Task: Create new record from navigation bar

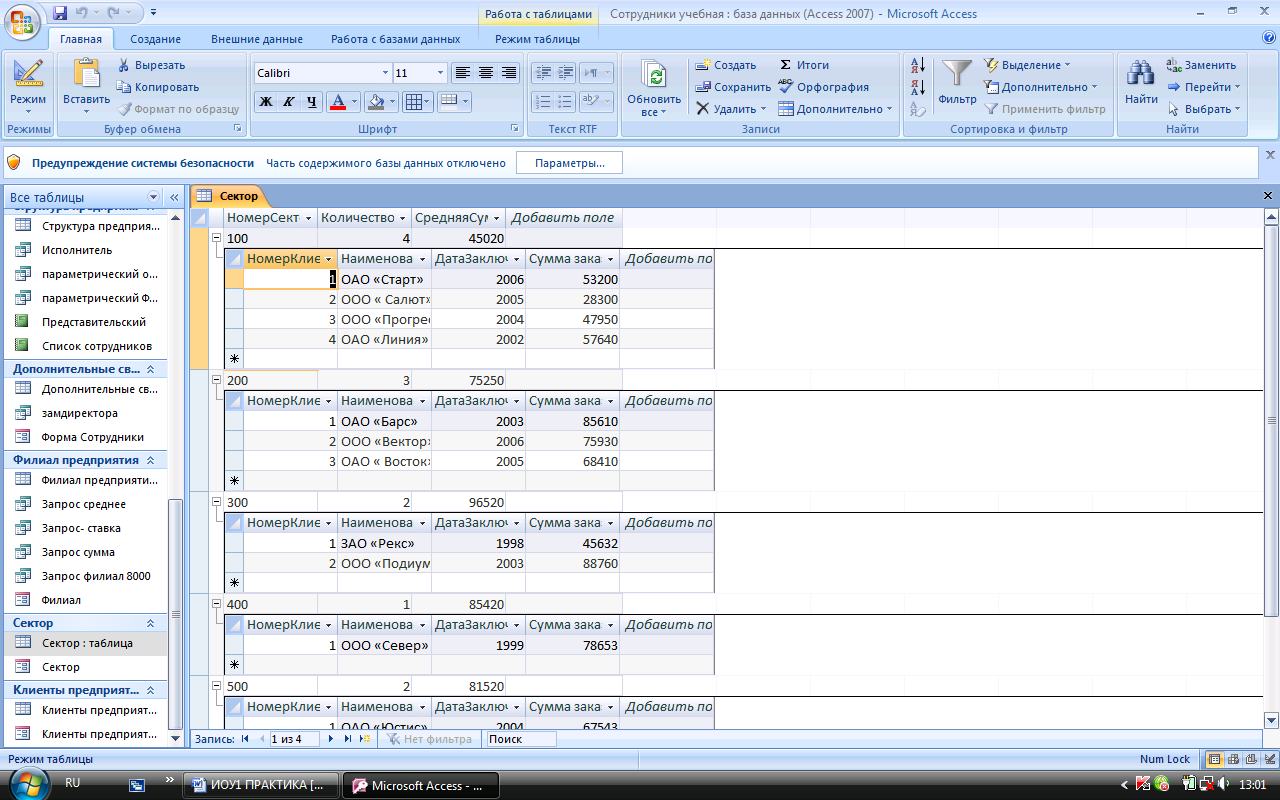Action: click(x=365, y=739)
